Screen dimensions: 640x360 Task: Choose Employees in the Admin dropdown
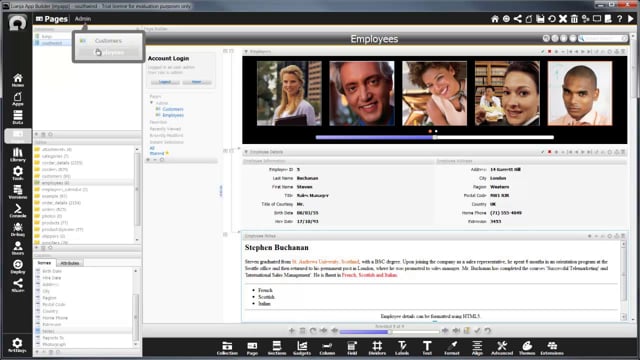pyautogui.click(x=108, y=52)
